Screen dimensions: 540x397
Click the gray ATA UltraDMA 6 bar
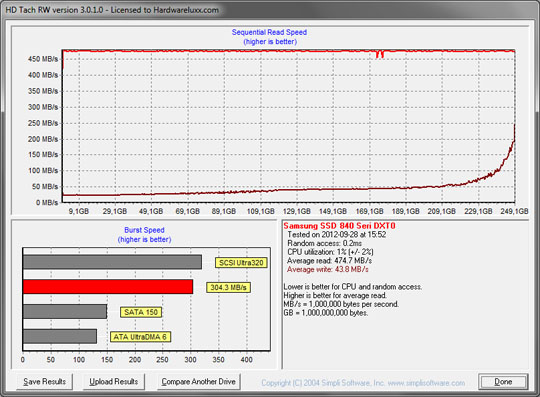(x=60, y=336)
